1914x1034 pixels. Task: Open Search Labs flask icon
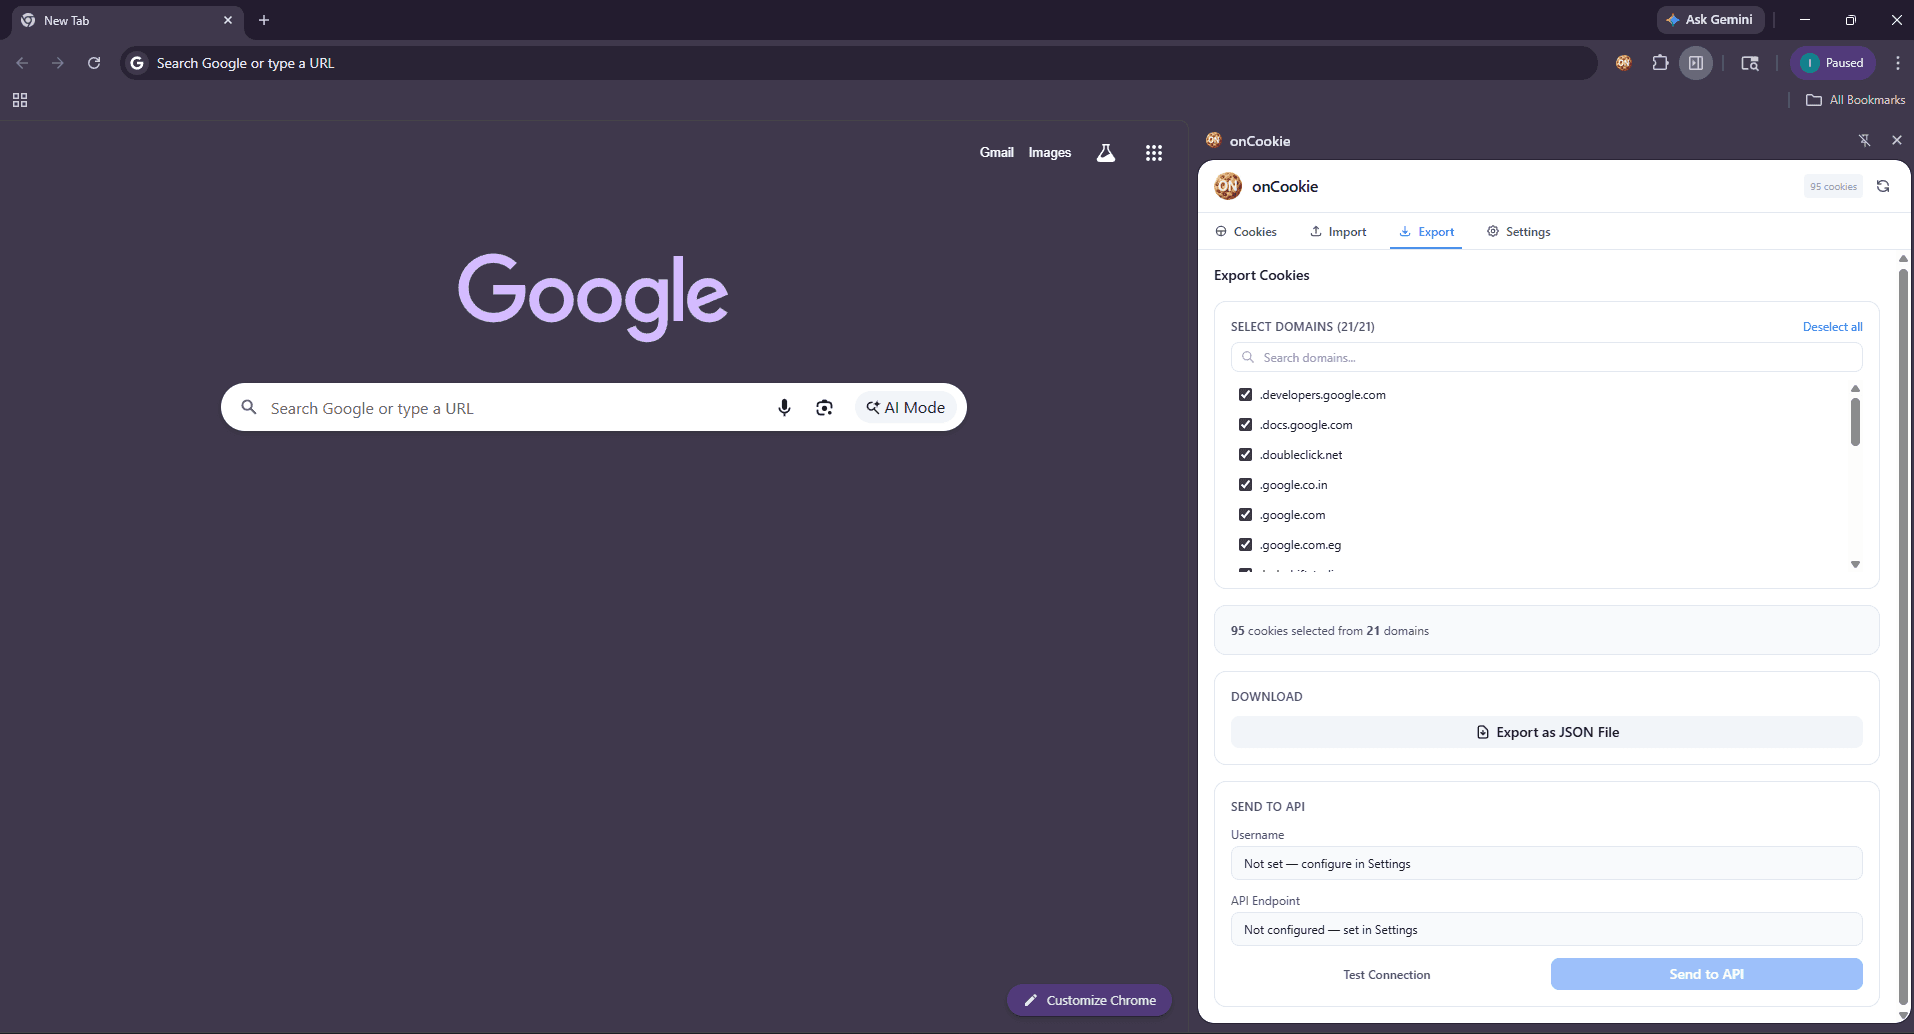click(1105, 153)
